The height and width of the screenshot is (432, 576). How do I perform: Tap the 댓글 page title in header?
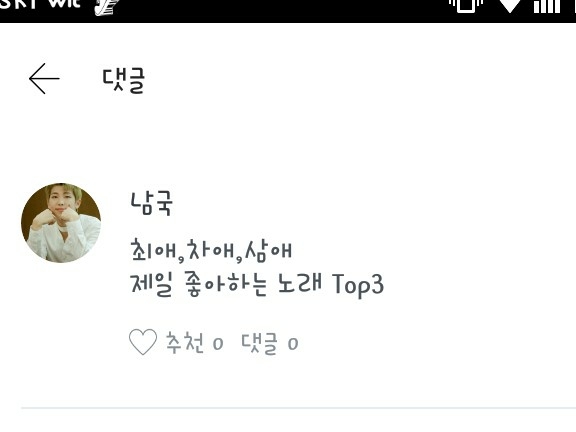[x=124, y=80]
